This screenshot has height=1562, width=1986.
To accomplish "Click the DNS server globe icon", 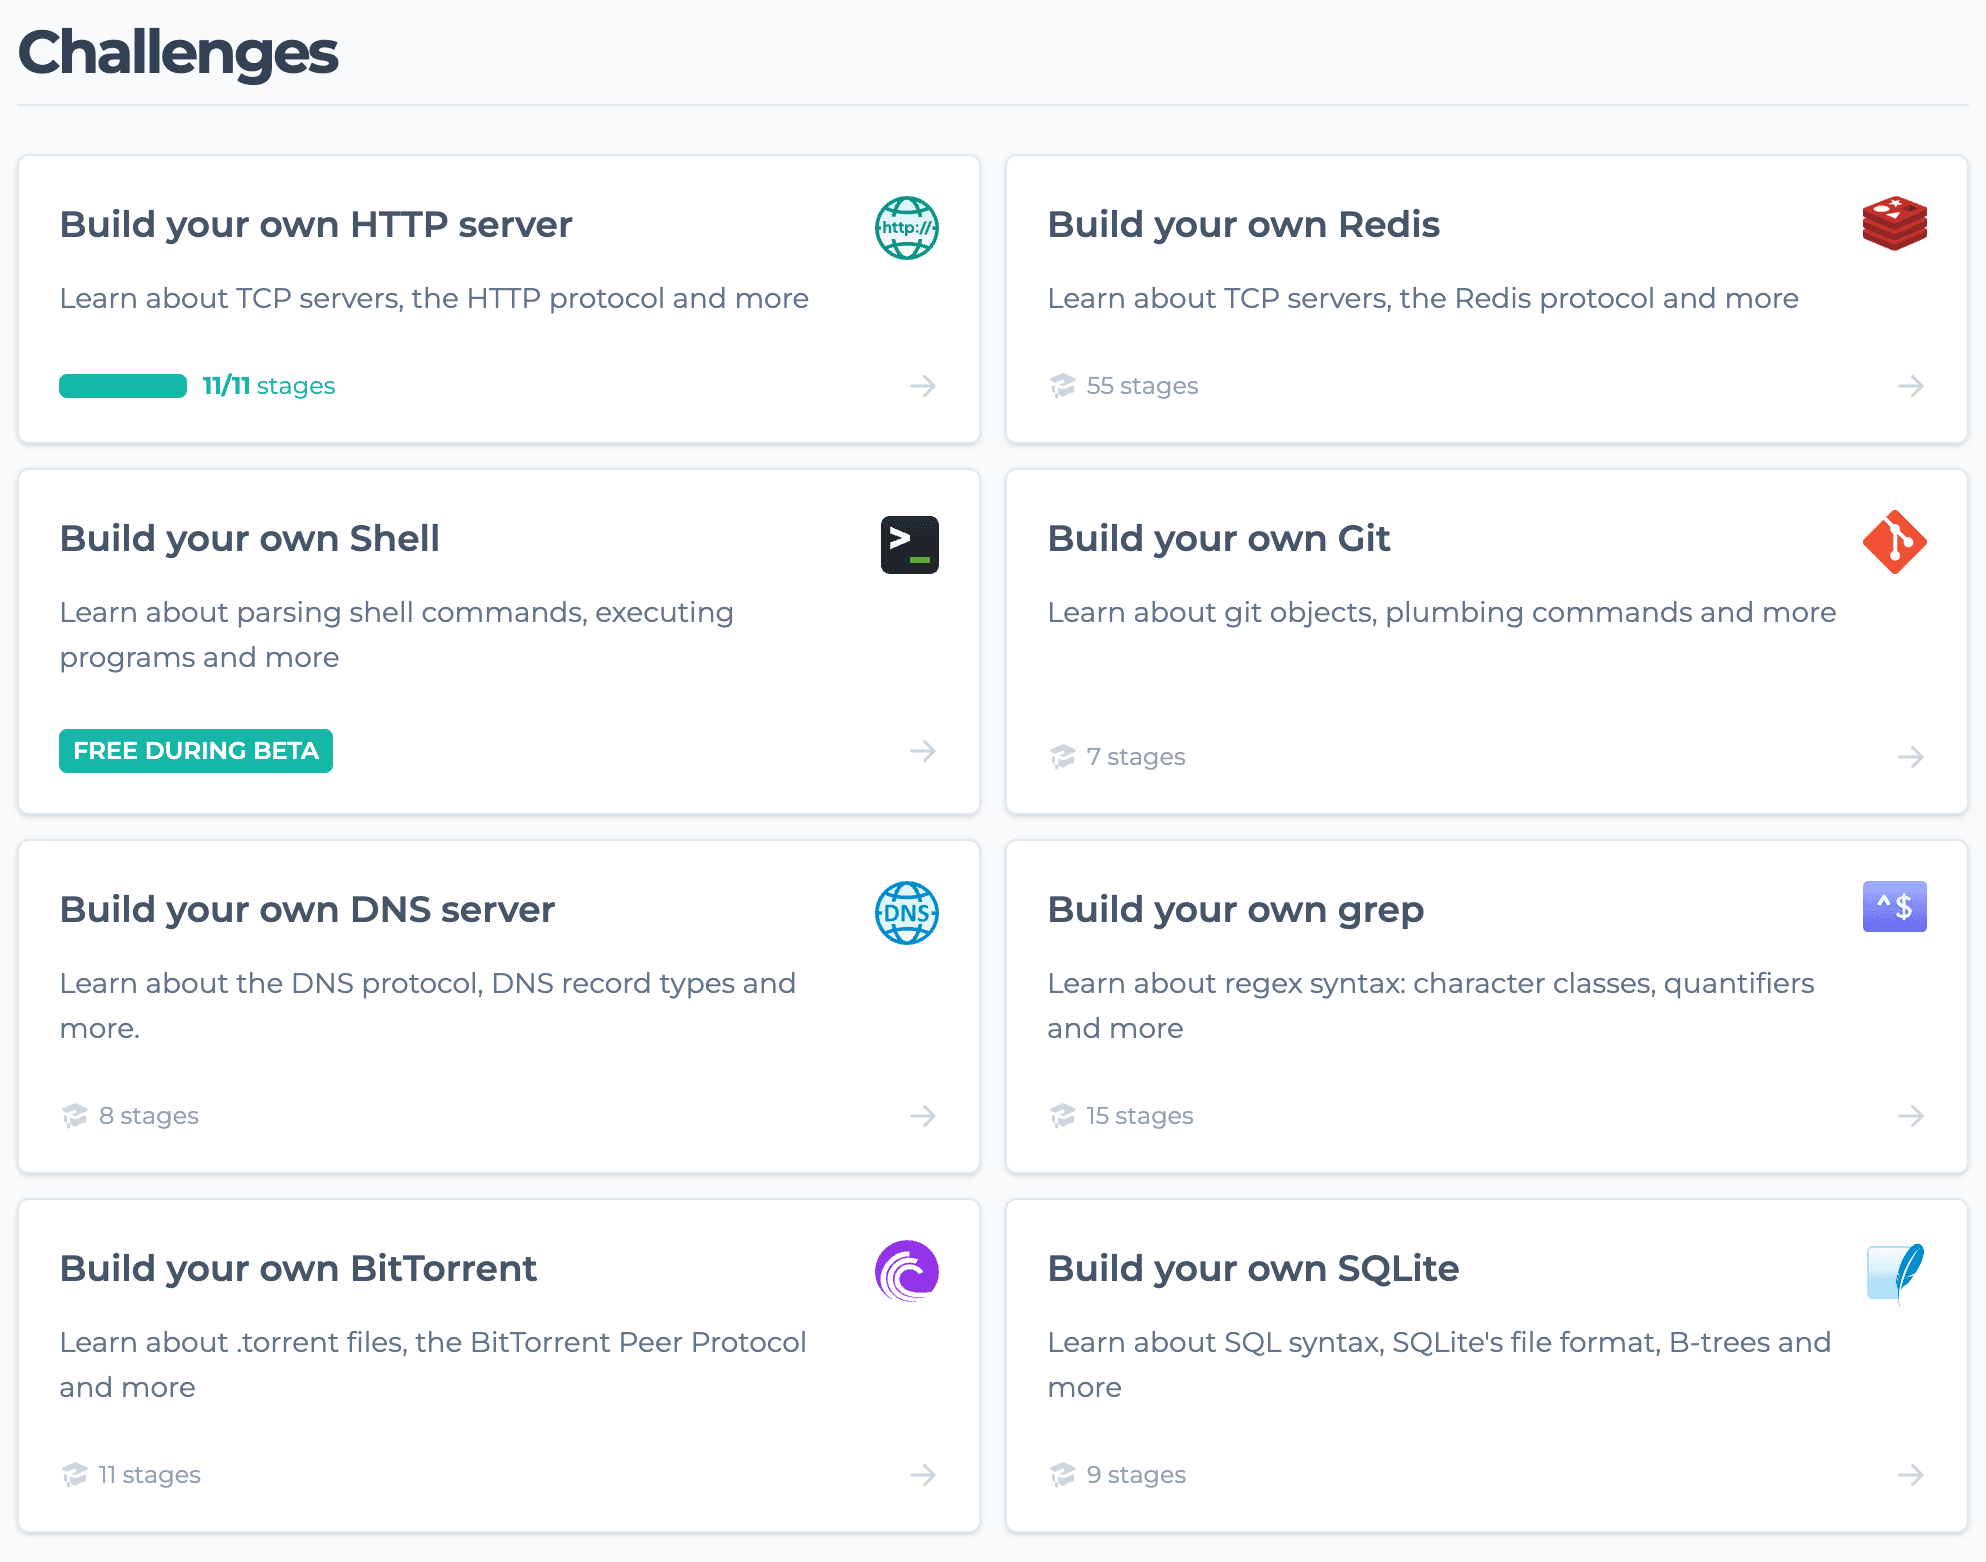I will [x=905, y=913].
